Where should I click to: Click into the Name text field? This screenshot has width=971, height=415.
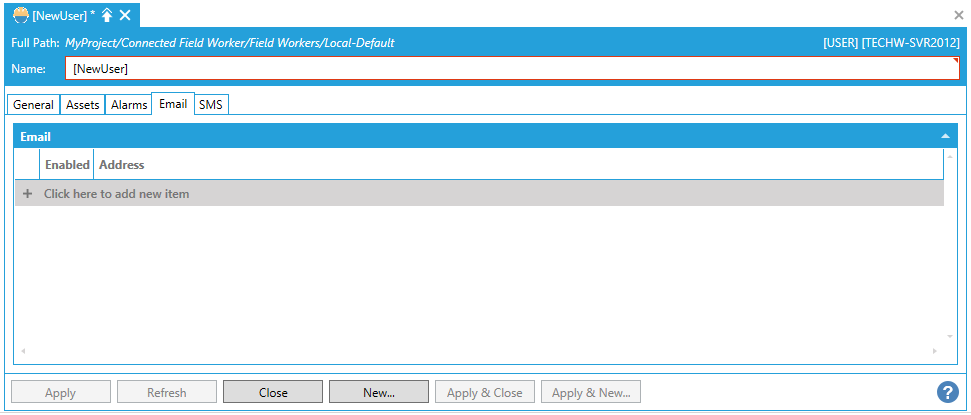[511, 69]
